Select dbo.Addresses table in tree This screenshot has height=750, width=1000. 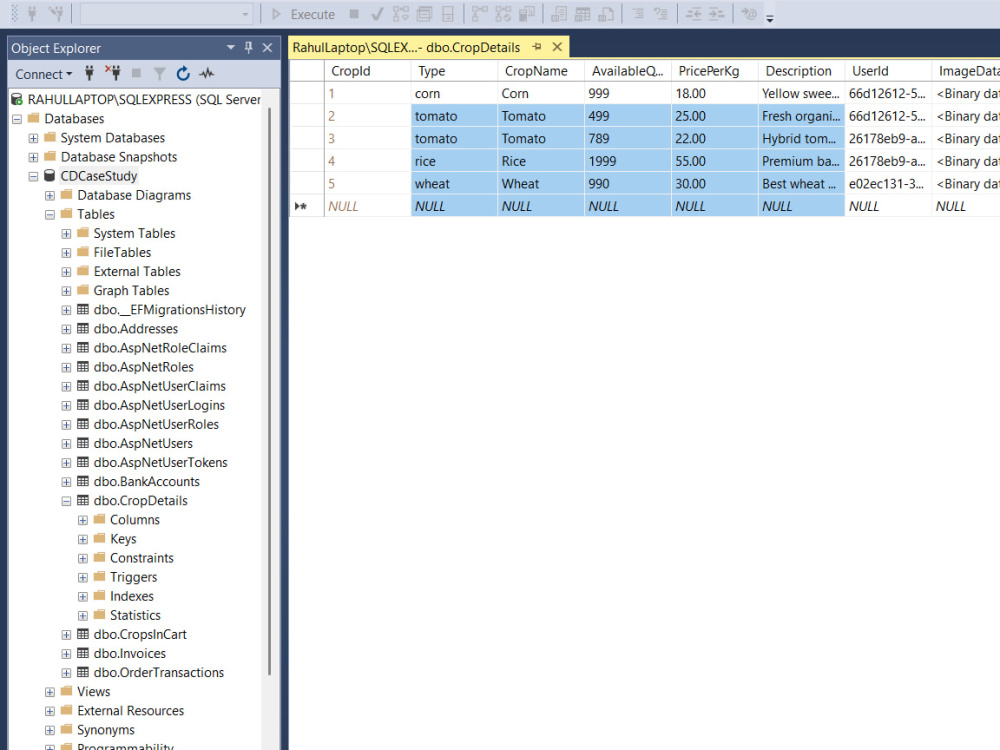(136, 329)
